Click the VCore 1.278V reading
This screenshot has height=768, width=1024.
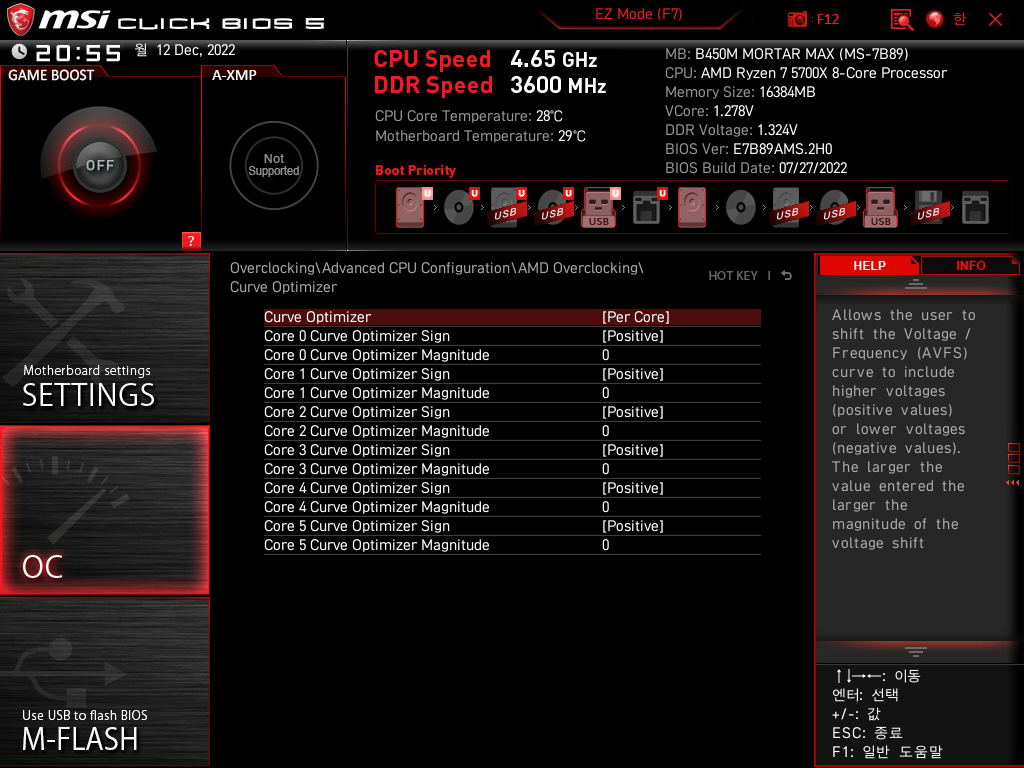(x=709, y=111)
